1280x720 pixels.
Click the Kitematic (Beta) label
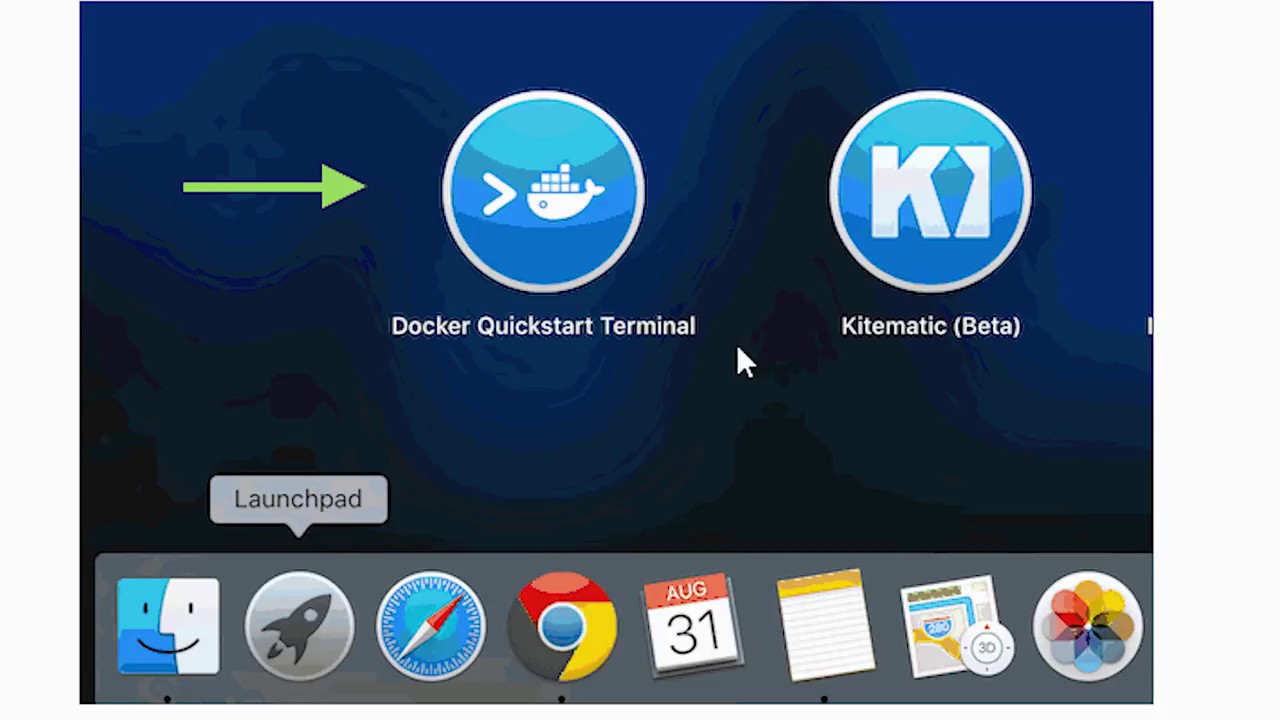click(x=930, y=326)
